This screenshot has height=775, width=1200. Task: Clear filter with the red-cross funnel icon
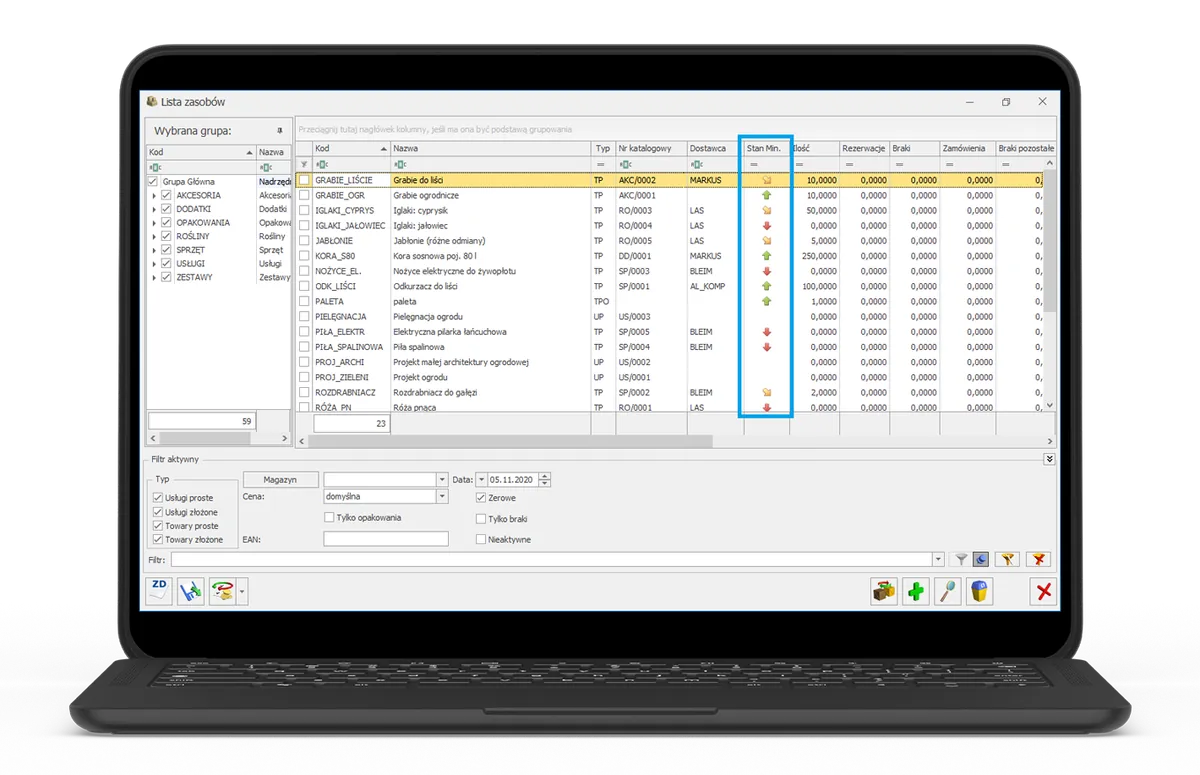pos(1038,560)
